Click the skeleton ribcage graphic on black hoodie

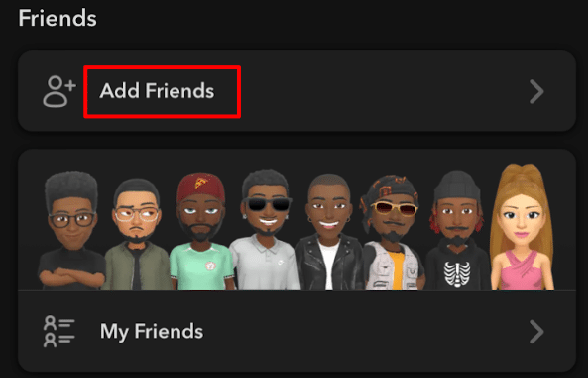[457, 274]
